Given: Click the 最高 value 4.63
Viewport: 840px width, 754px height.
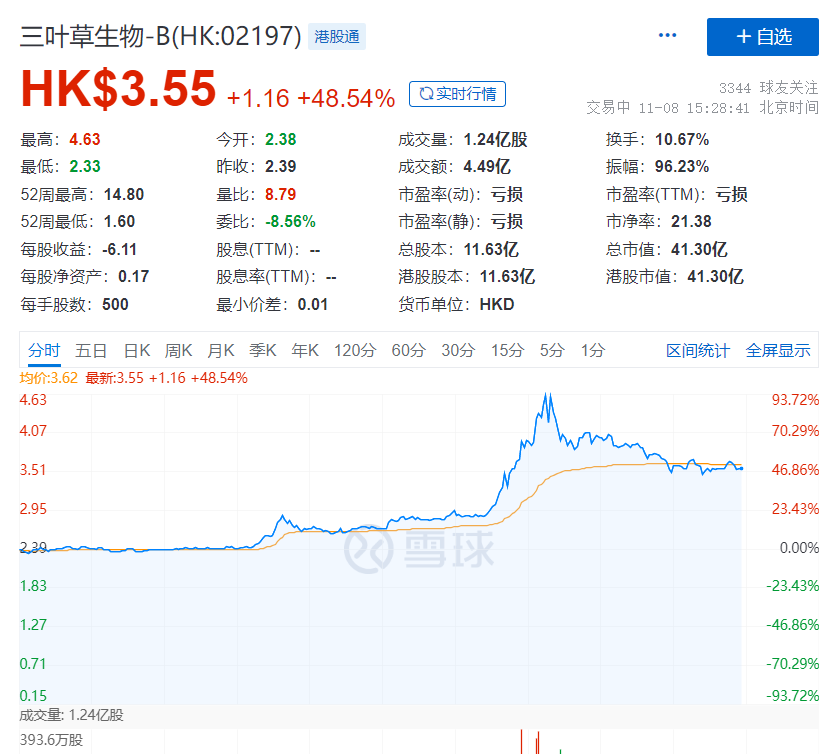Looking at the screenshot, I should [85, 140].
